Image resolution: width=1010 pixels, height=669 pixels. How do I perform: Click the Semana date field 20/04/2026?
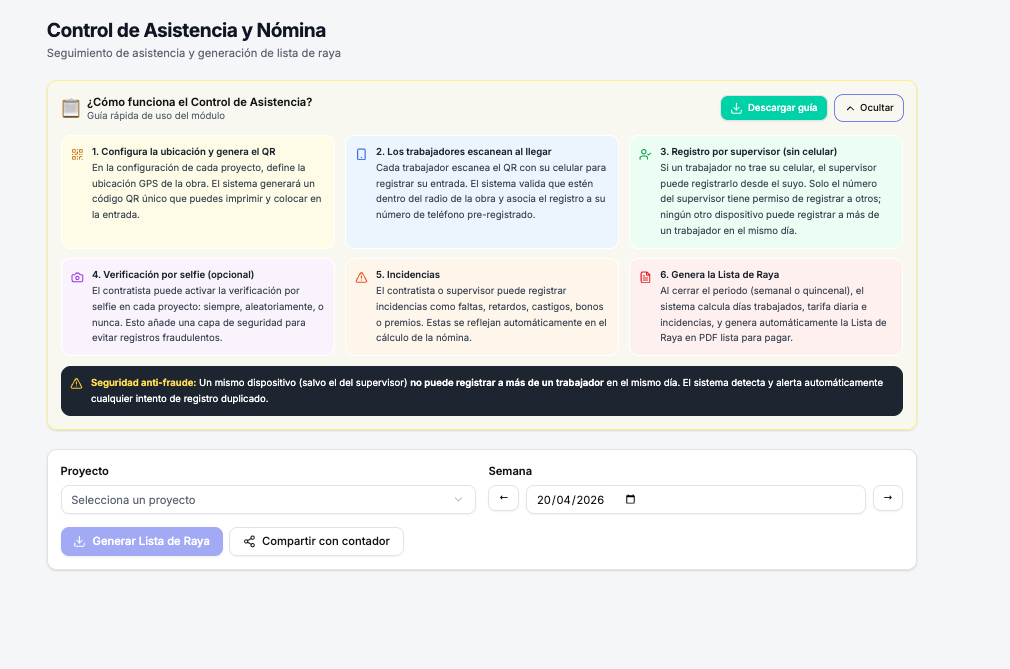(x=696, y=500)
